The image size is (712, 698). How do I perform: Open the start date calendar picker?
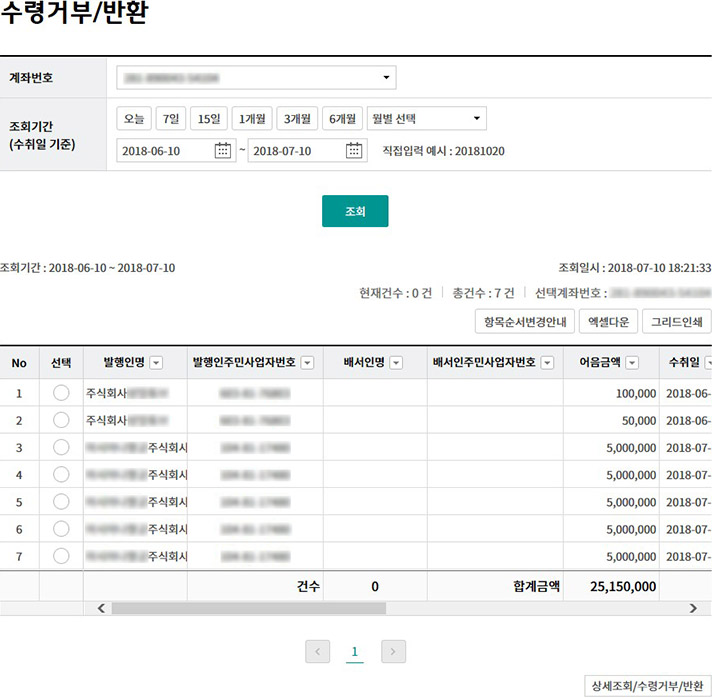[x=223, y=151]
